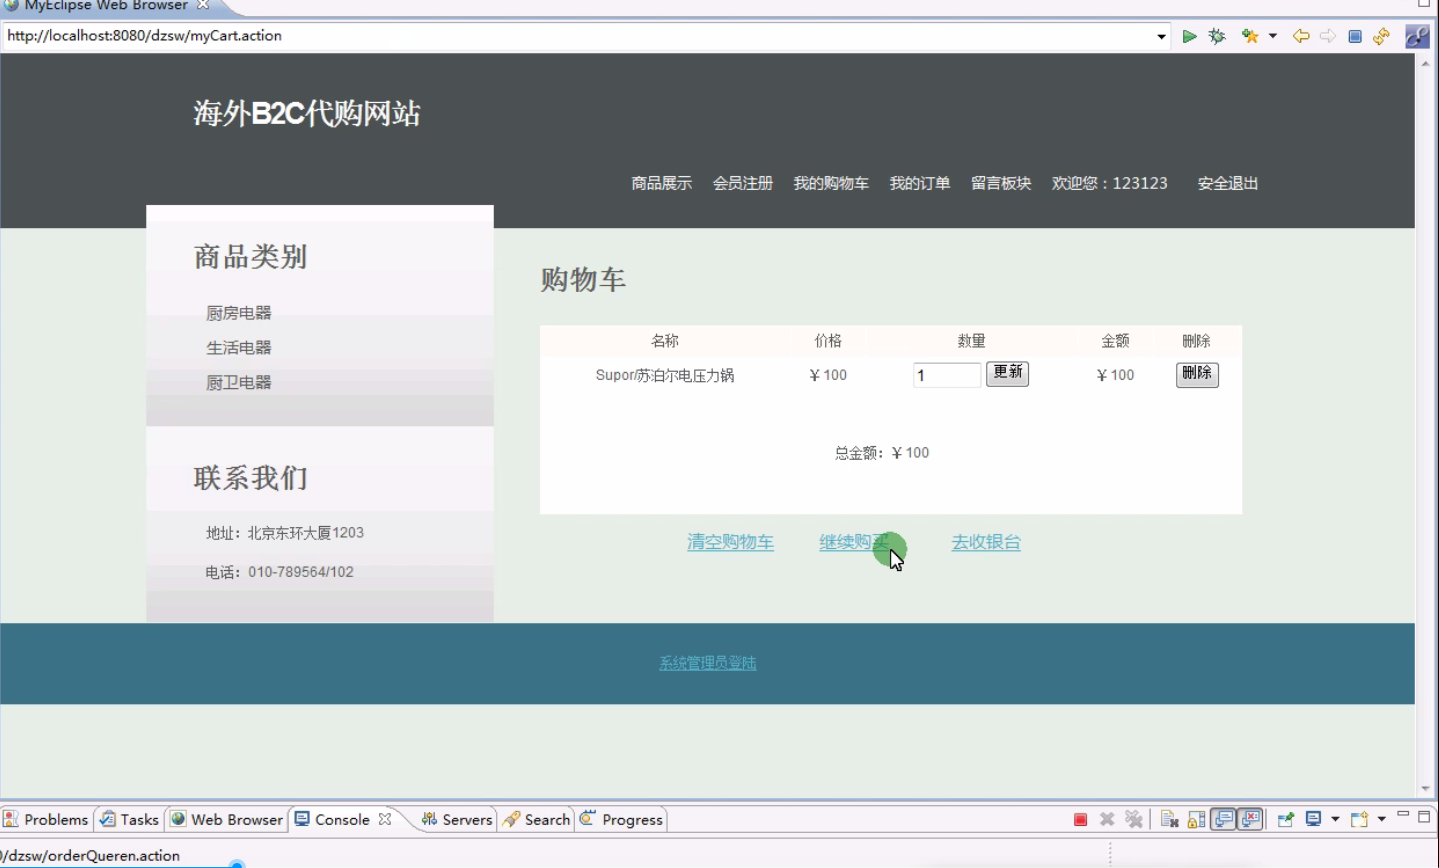Switch to the Servers tab
Viewport: 1439px width, 868px height.
457,819
